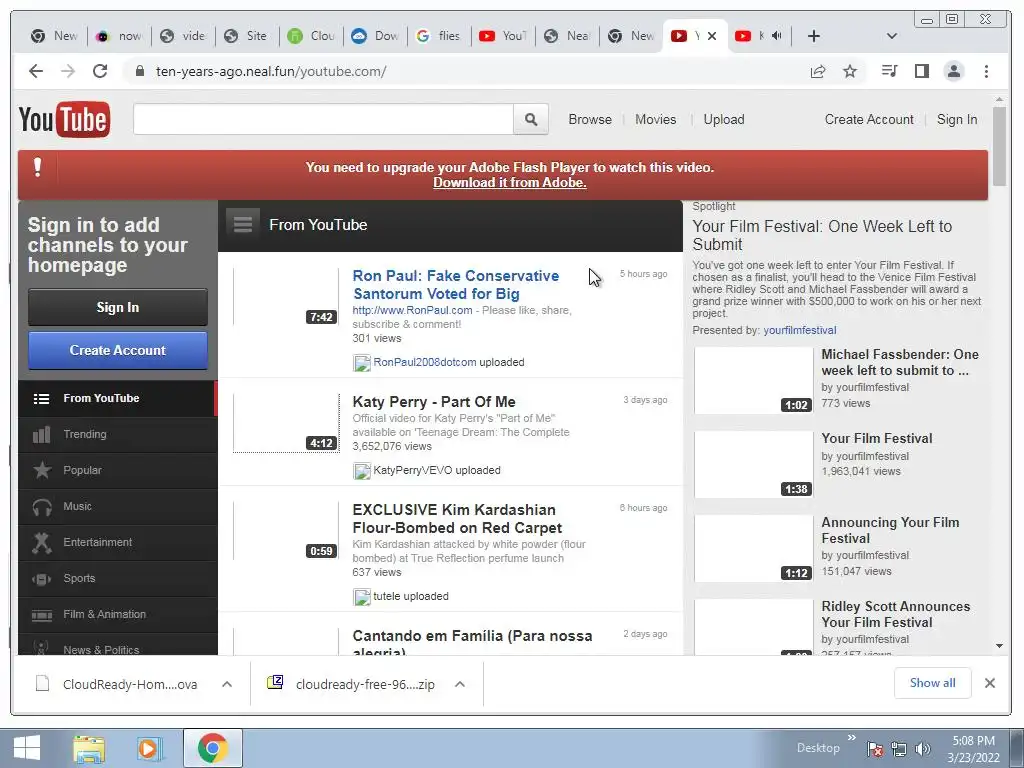This screenshot has width=1024, height=768.
Task: Open EXCLUSIVE Kim Kardashian Flour-Bombed video
Action: tap(457, 519)
